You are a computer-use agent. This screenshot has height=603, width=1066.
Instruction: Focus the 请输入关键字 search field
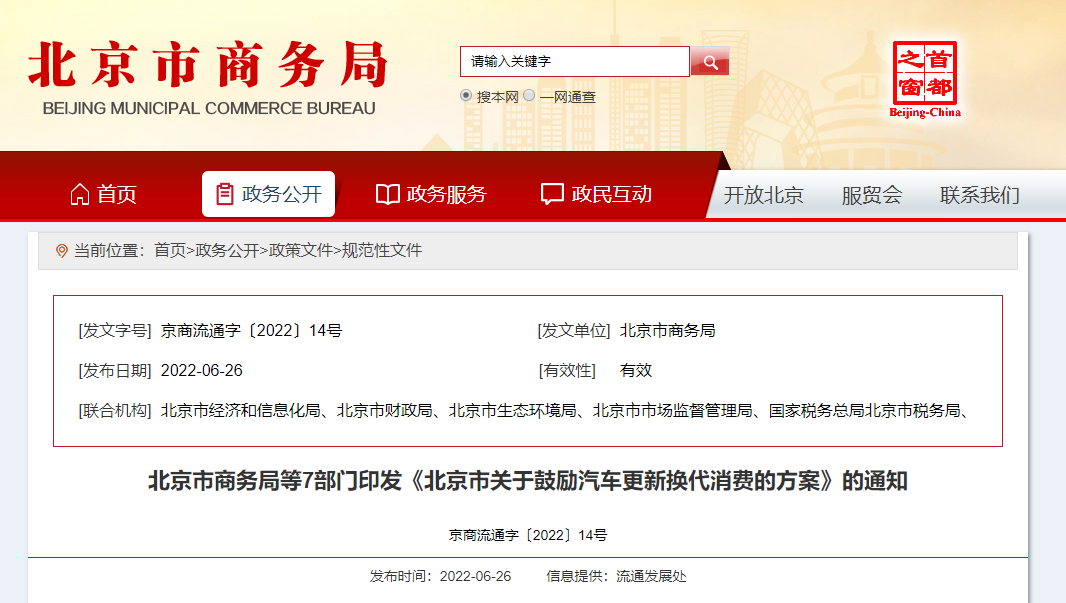[x=574, y=62]
